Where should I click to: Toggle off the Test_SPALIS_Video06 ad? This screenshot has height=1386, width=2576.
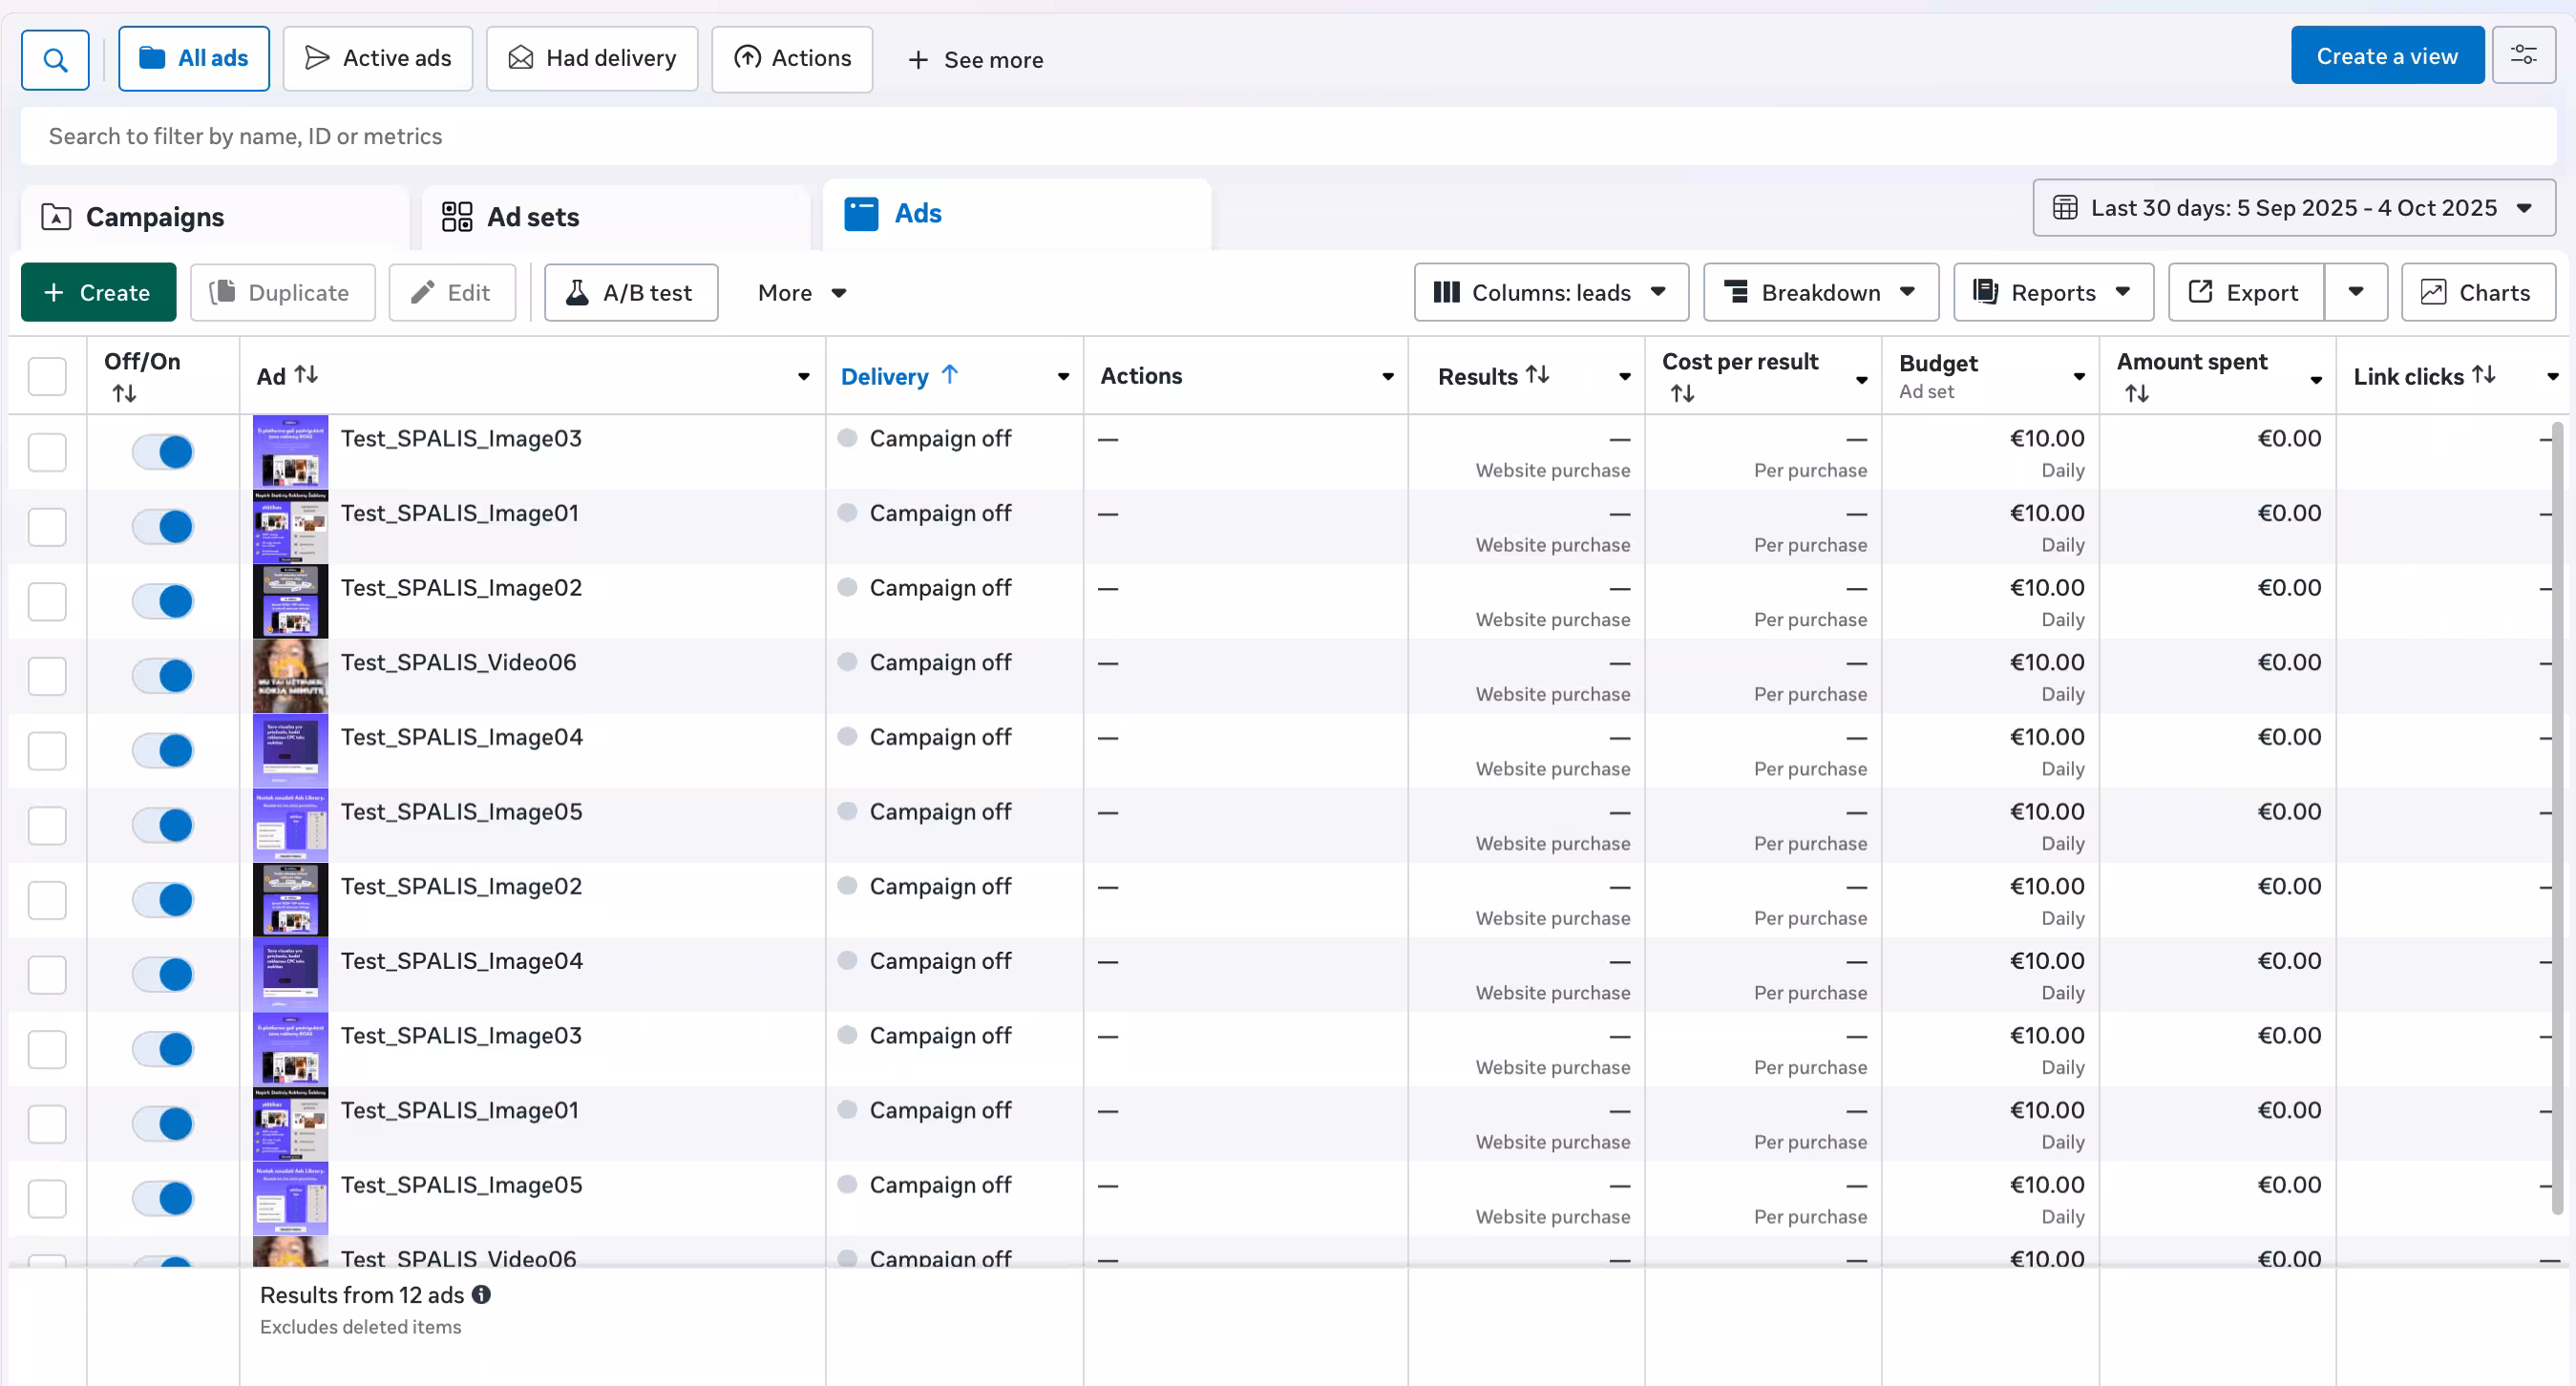[163, 676]
